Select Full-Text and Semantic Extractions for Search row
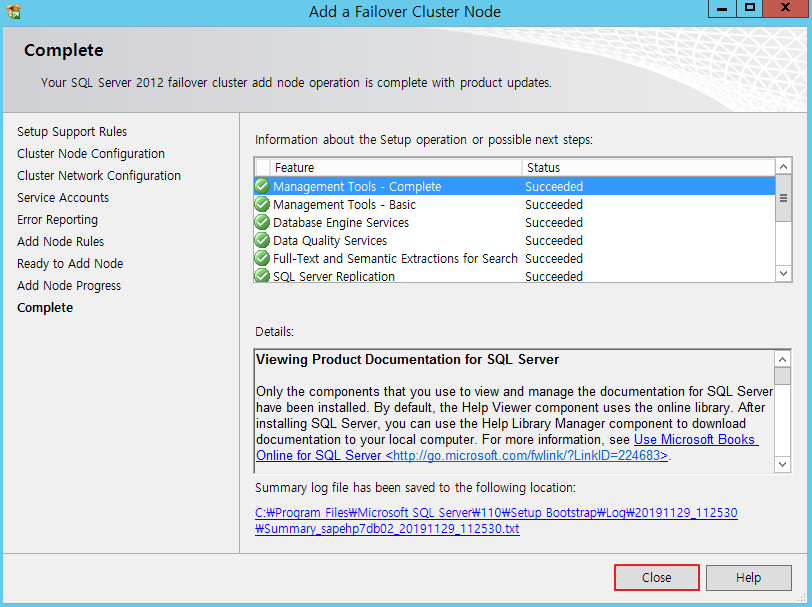This screenshot has height=607, width=812. (x=515, y=258)
